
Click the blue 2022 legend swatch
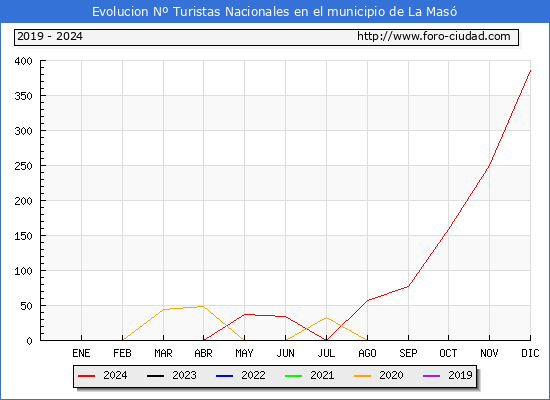pyautogui.click(x=224, y=376)
